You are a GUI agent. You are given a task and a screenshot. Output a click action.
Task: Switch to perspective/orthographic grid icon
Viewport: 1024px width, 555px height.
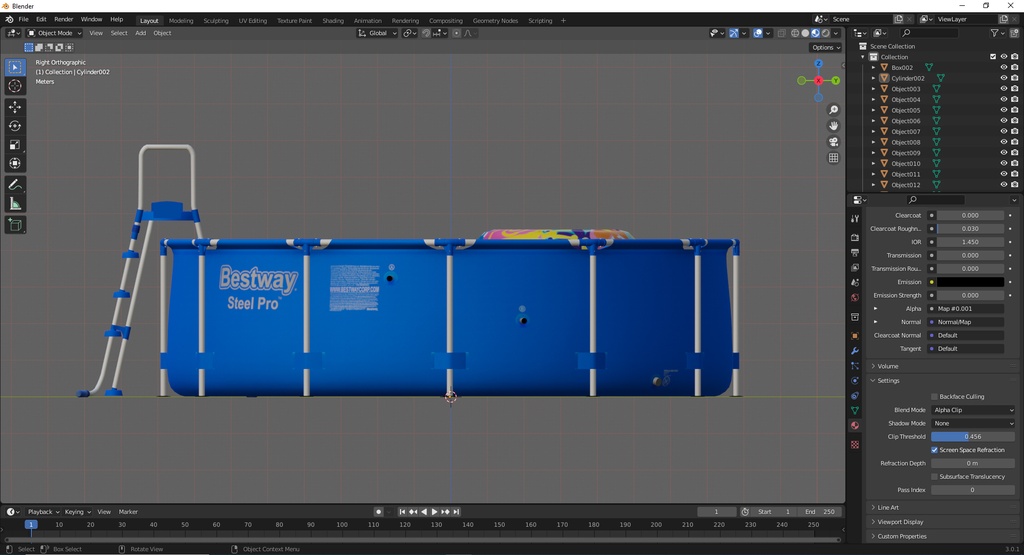[833, 158]
